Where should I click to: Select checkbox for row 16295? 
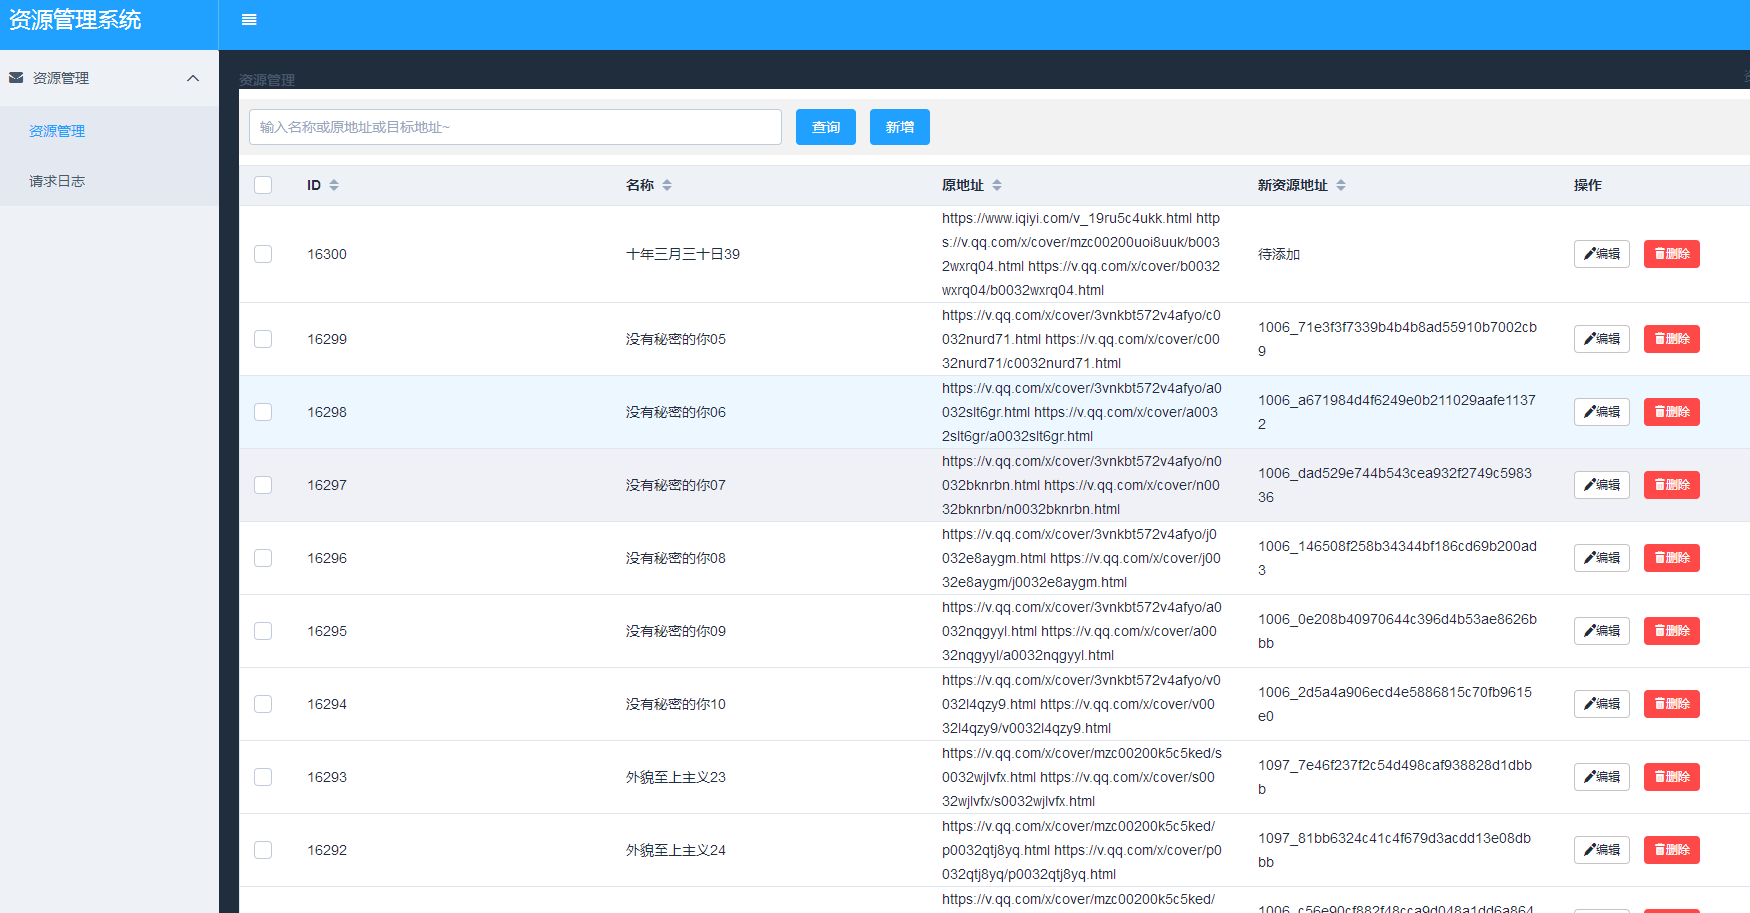pos(263,631)
